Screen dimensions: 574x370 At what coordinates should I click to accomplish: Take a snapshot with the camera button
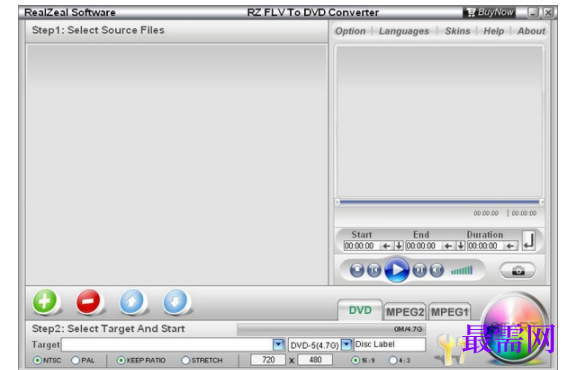518,270
